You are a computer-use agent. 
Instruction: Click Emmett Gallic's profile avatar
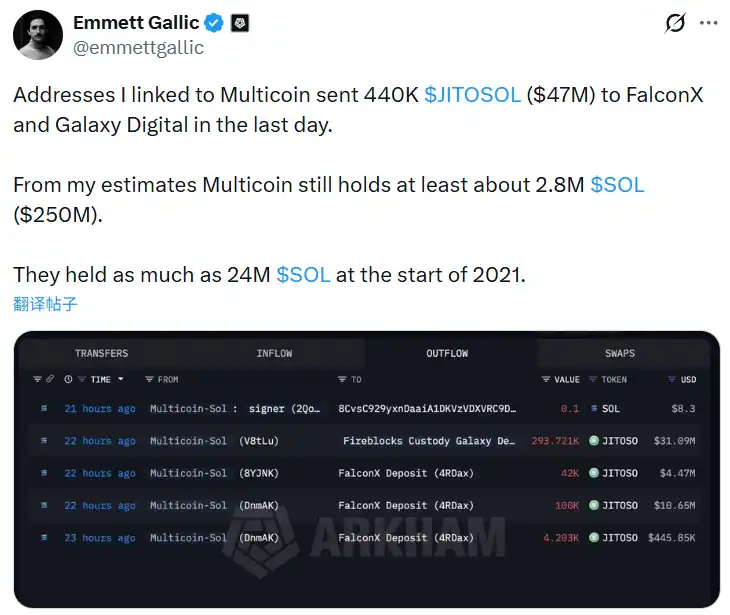39,37
